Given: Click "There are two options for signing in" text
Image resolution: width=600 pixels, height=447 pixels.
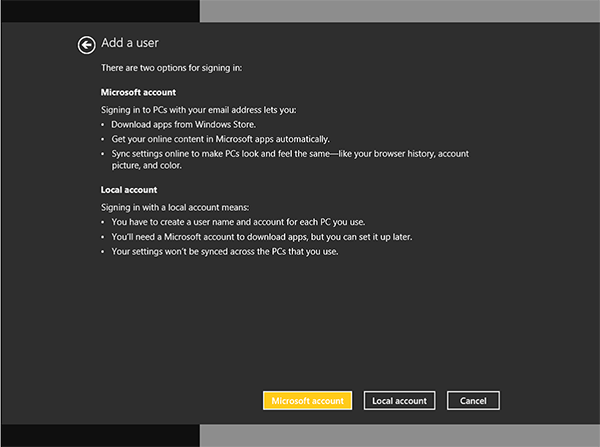Looking at the screenshot, I should point(171,68).
